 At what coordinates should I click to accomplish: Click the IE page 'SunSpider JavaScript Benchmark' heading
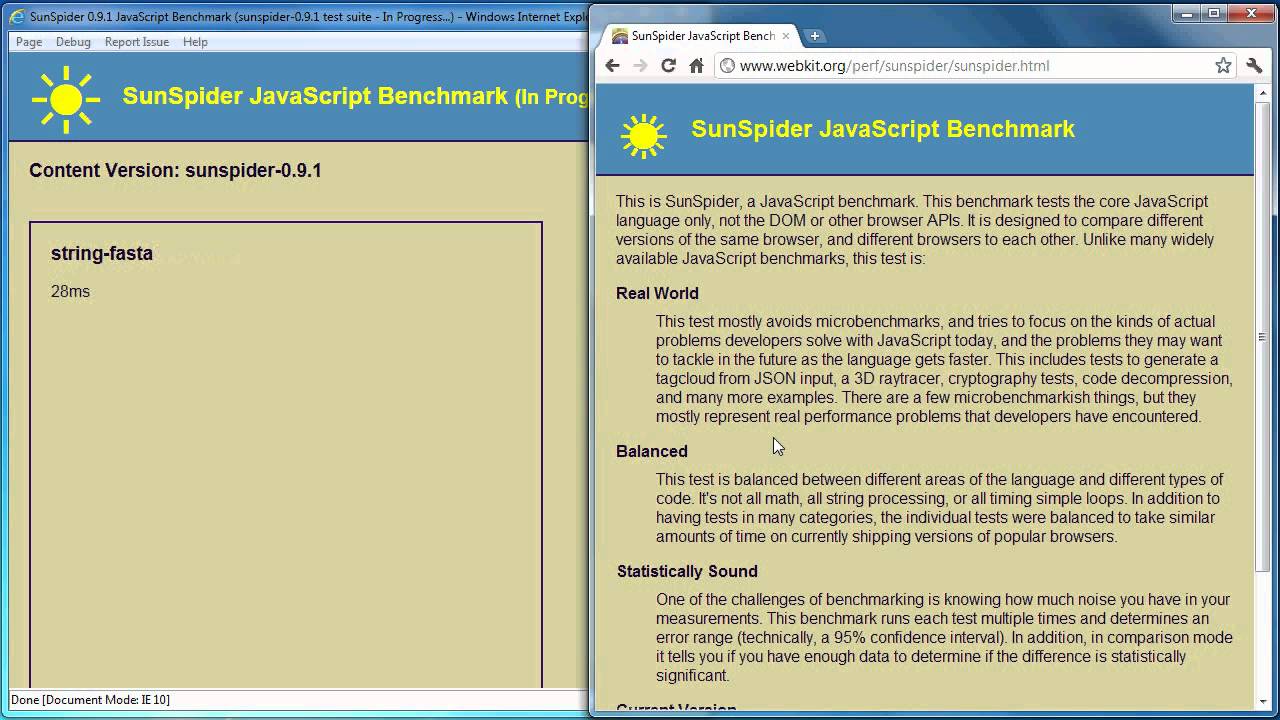[x=315, y=96]
